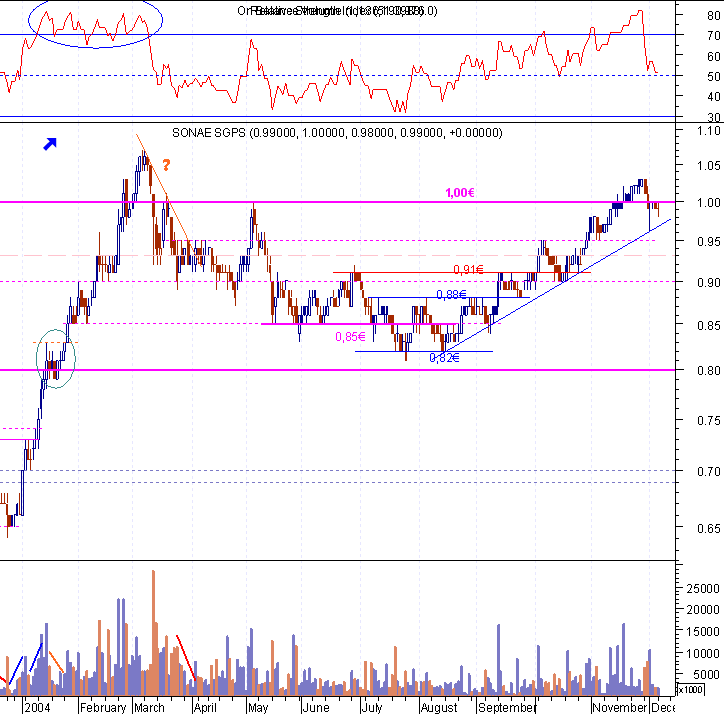Click the 0.80 value on price axis
Screen dimensions: 724x714
709,370
